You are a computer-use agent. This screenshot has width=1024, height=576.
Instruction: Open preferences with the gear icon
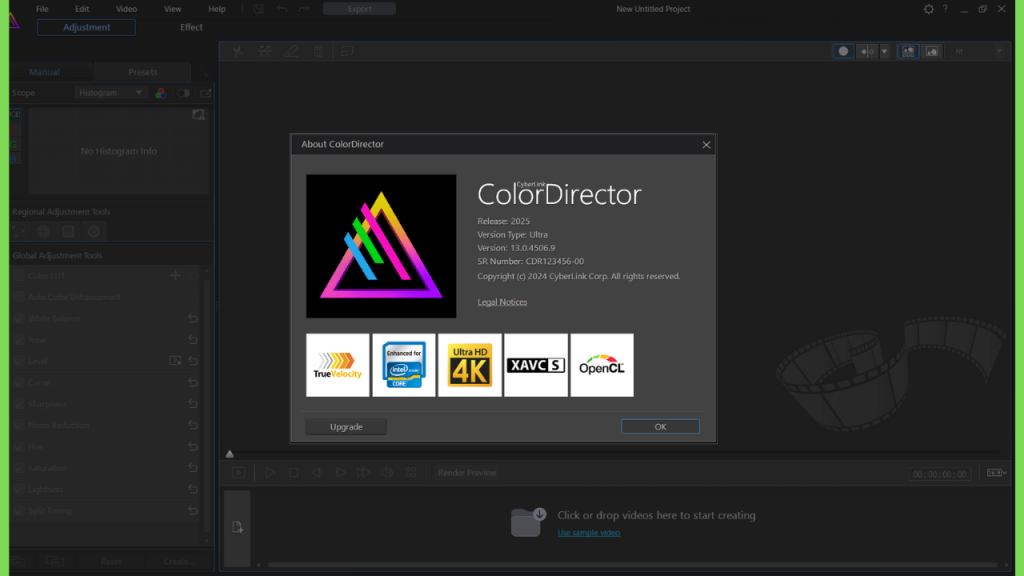click(929, 9)
